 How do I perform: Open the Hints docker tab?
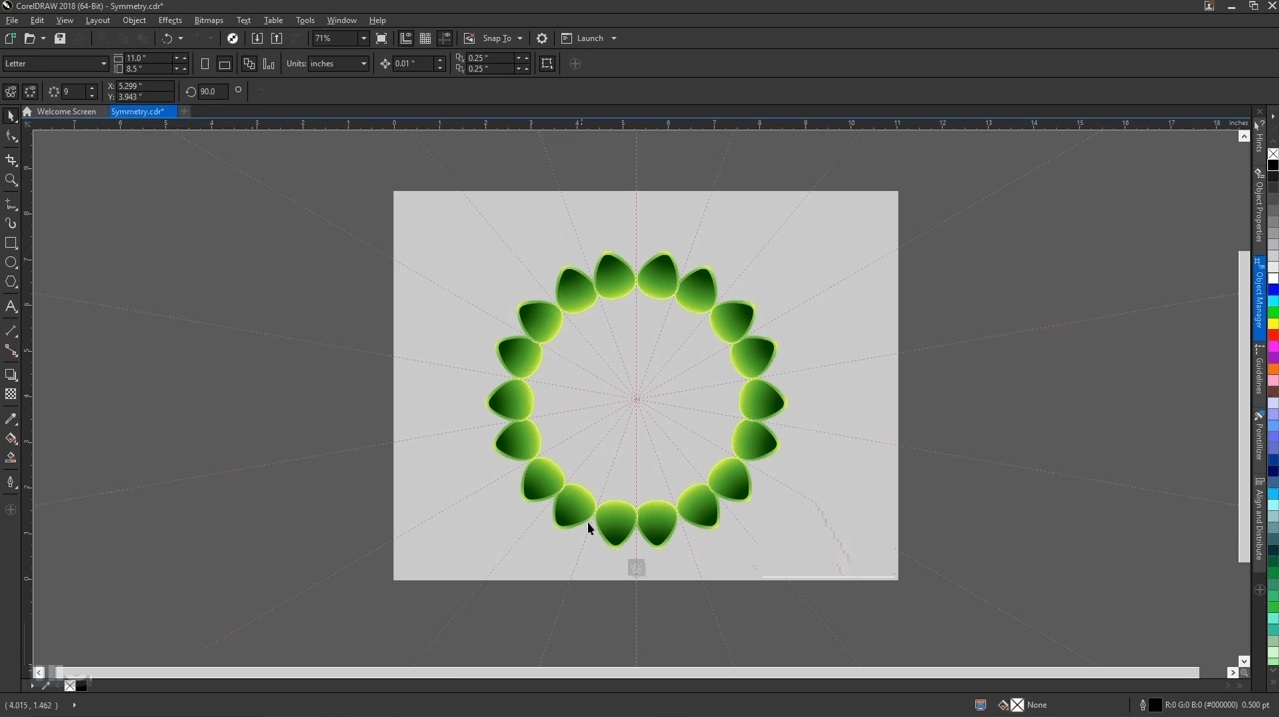point(1259,138)
